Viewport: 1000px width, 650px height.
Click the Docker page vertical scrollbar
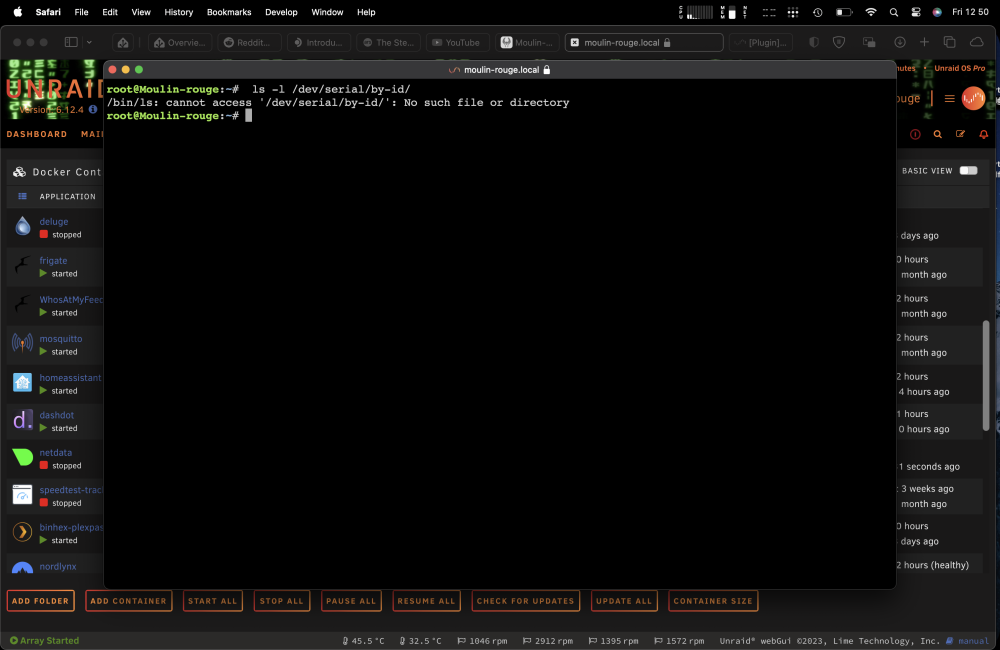pyautogui.click(x=986, y=375)
